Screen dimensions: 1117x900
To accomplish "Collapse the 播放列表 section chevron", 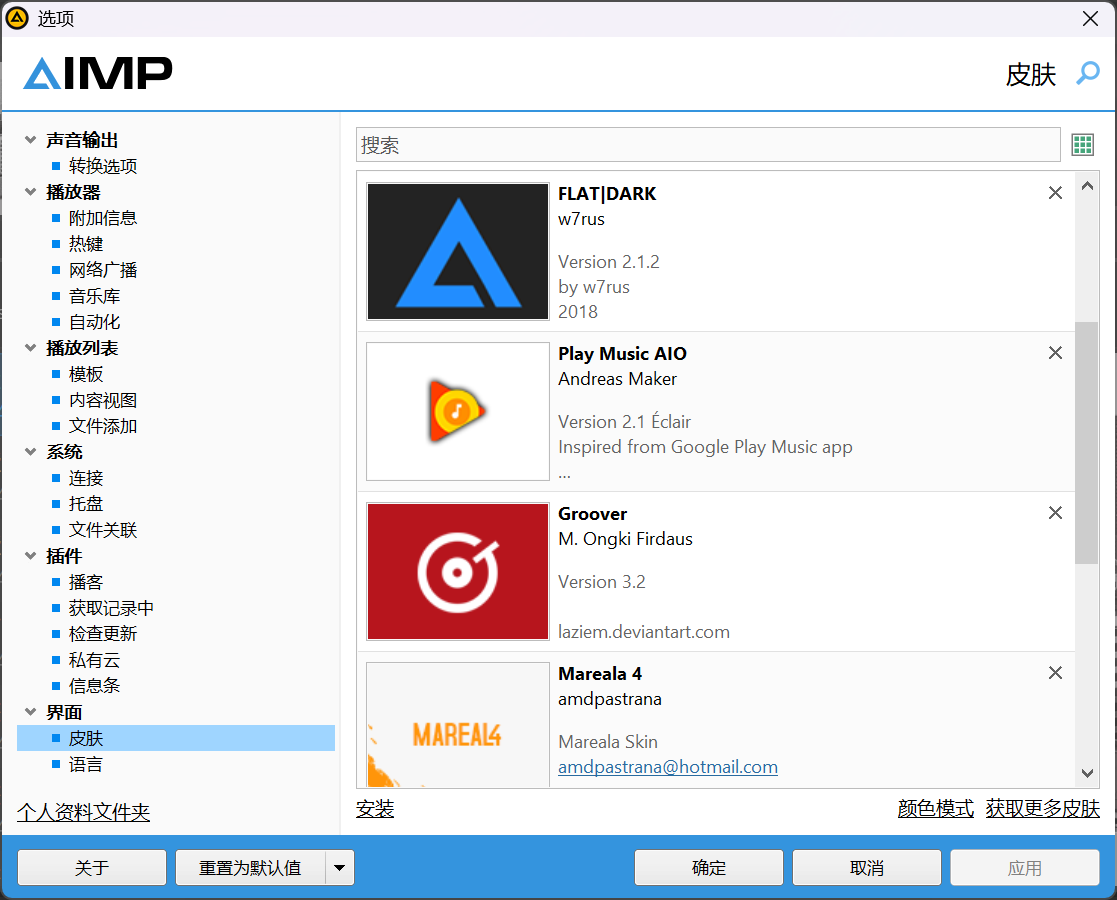I will tap(30, 349).
